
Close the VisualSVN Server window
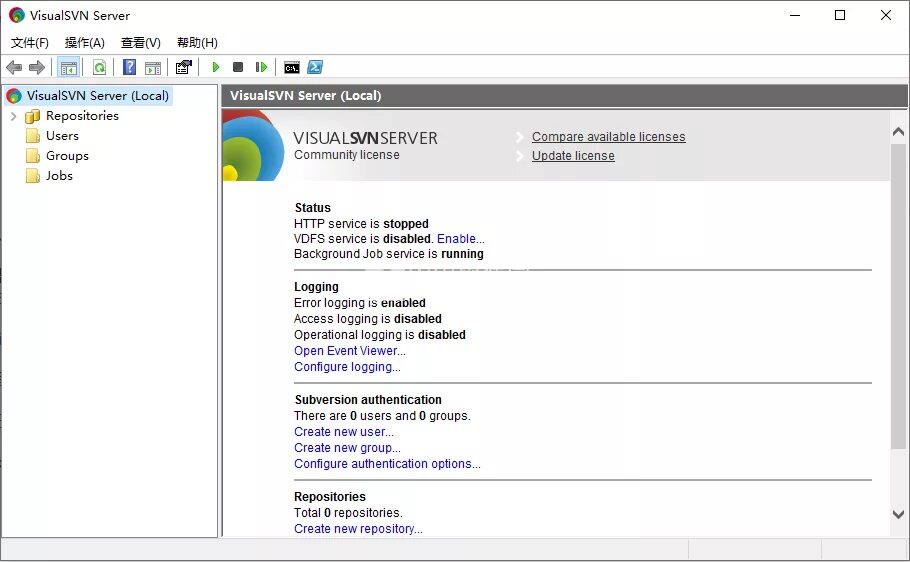click(x=886, y=15)
